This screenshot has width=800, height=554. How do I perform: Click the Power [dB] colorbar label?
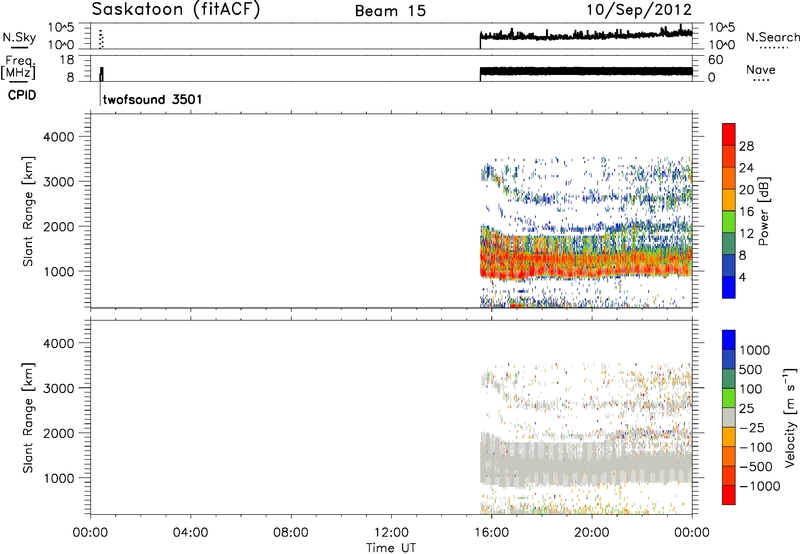click(763, 211)
